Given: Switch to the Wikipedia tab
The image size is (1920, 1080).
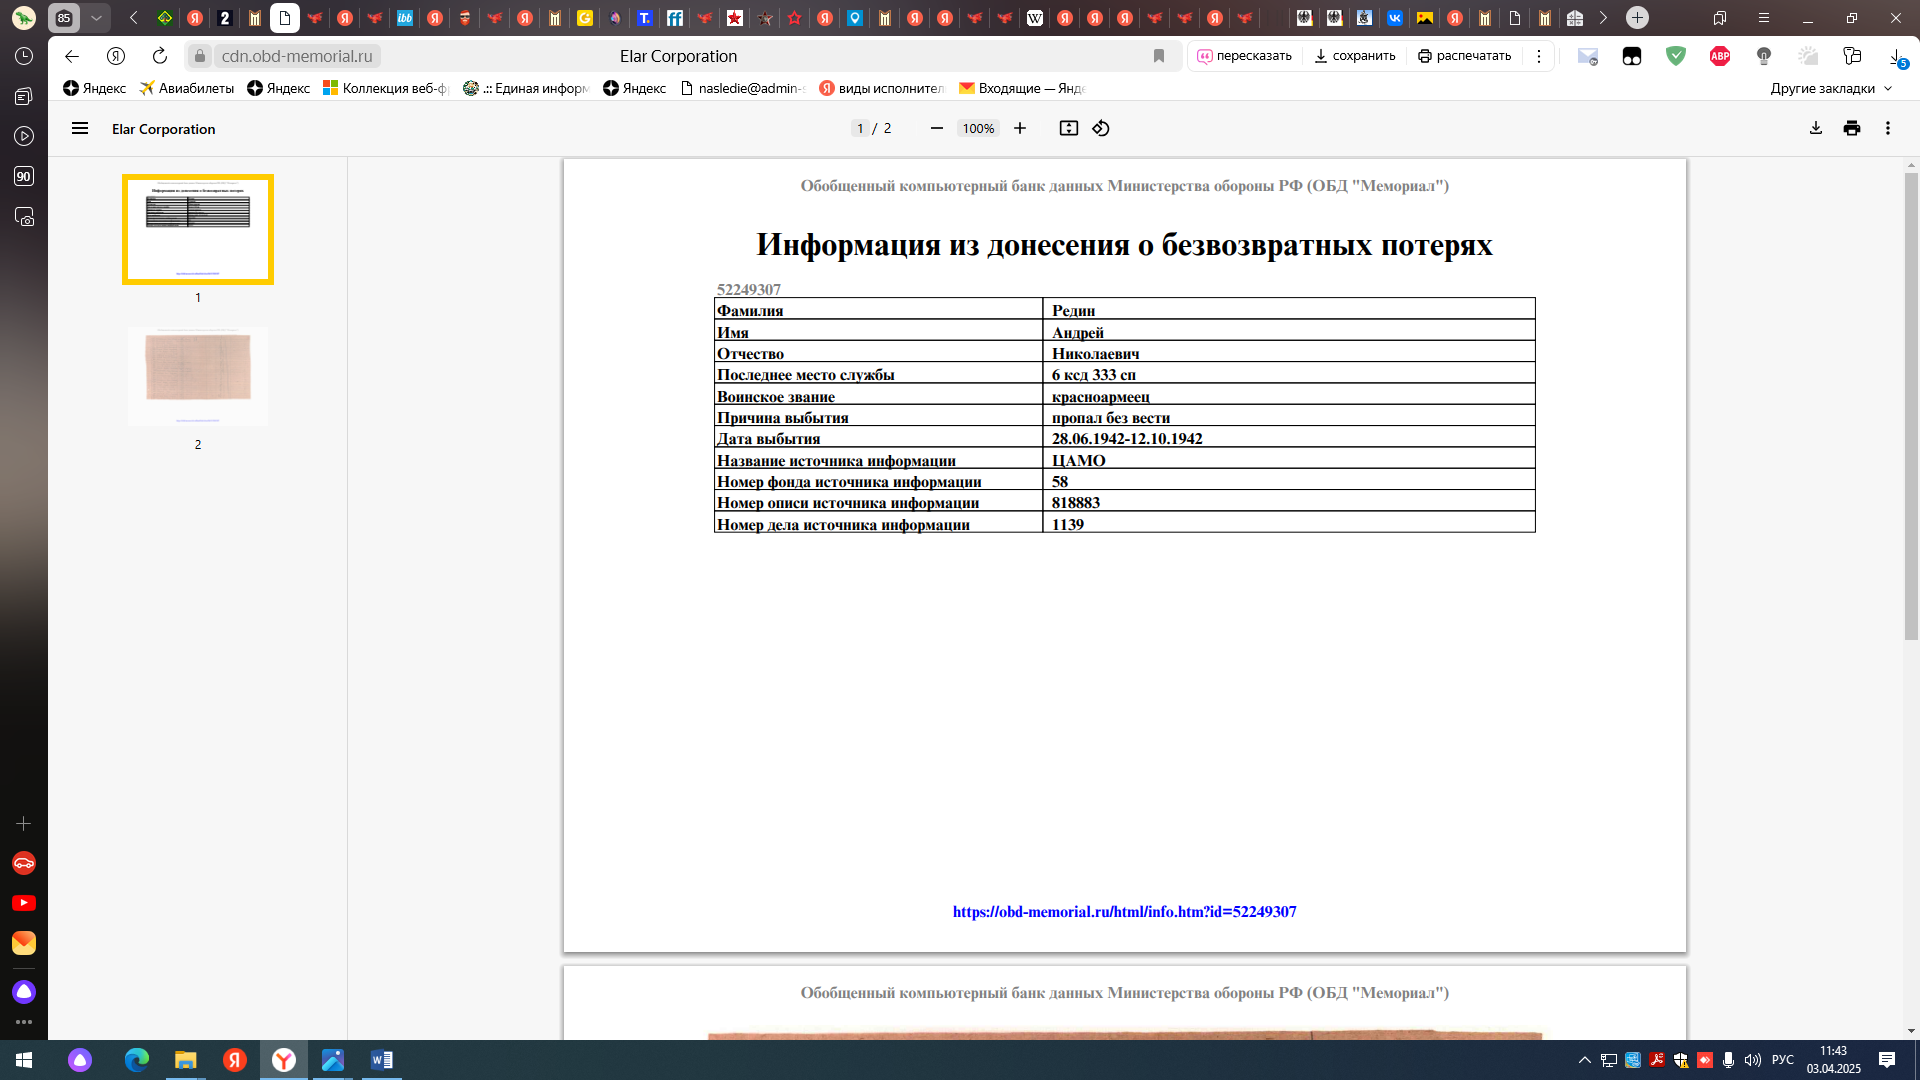Looking at the screenshot, I should point(1035,18).
